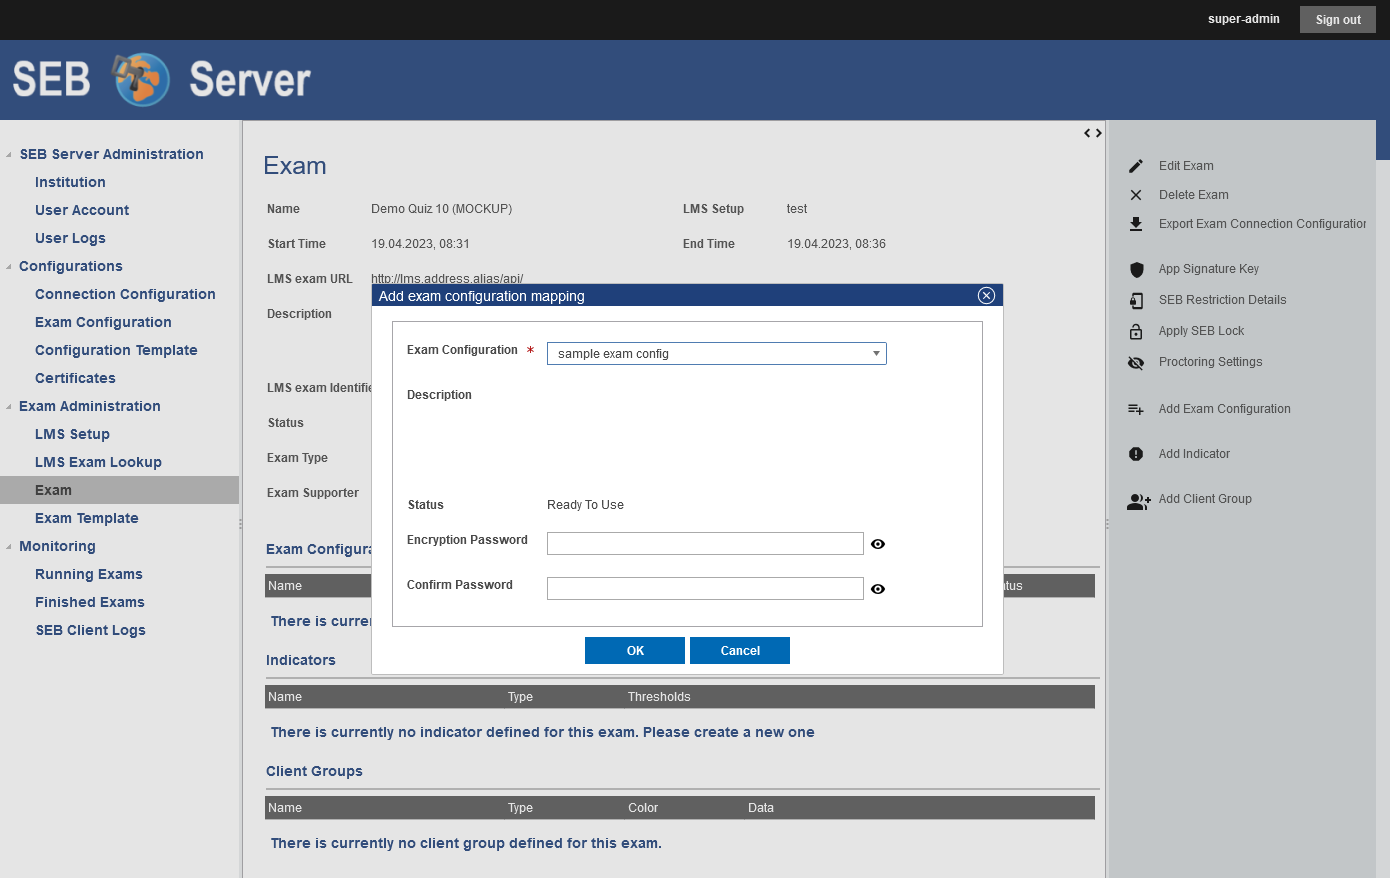The image size is (1390, 878).
Task: Click the Sign out button
Action: pos(1337,19)
